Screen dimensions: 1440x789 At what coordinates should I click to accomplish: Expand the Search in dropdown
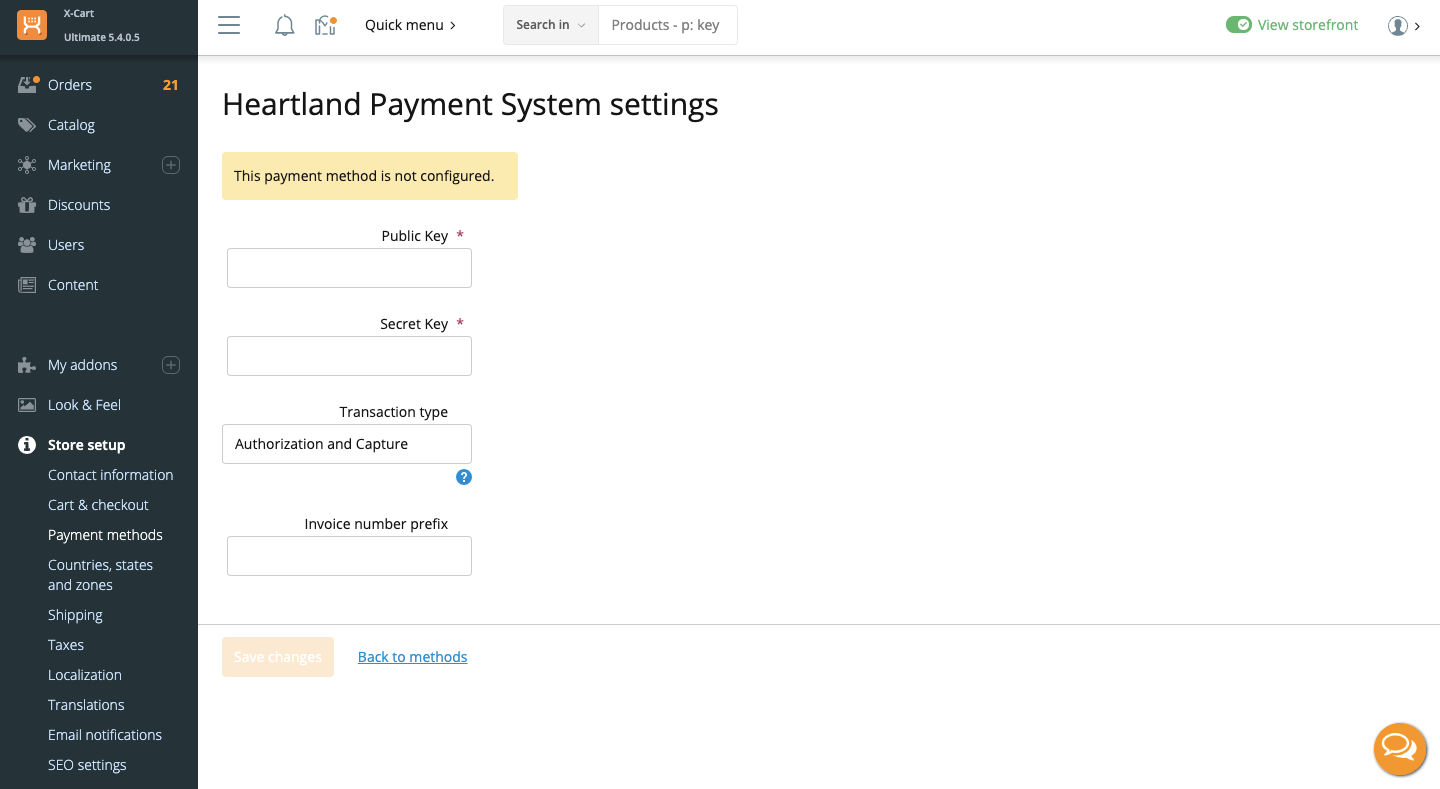pos(550,25)
